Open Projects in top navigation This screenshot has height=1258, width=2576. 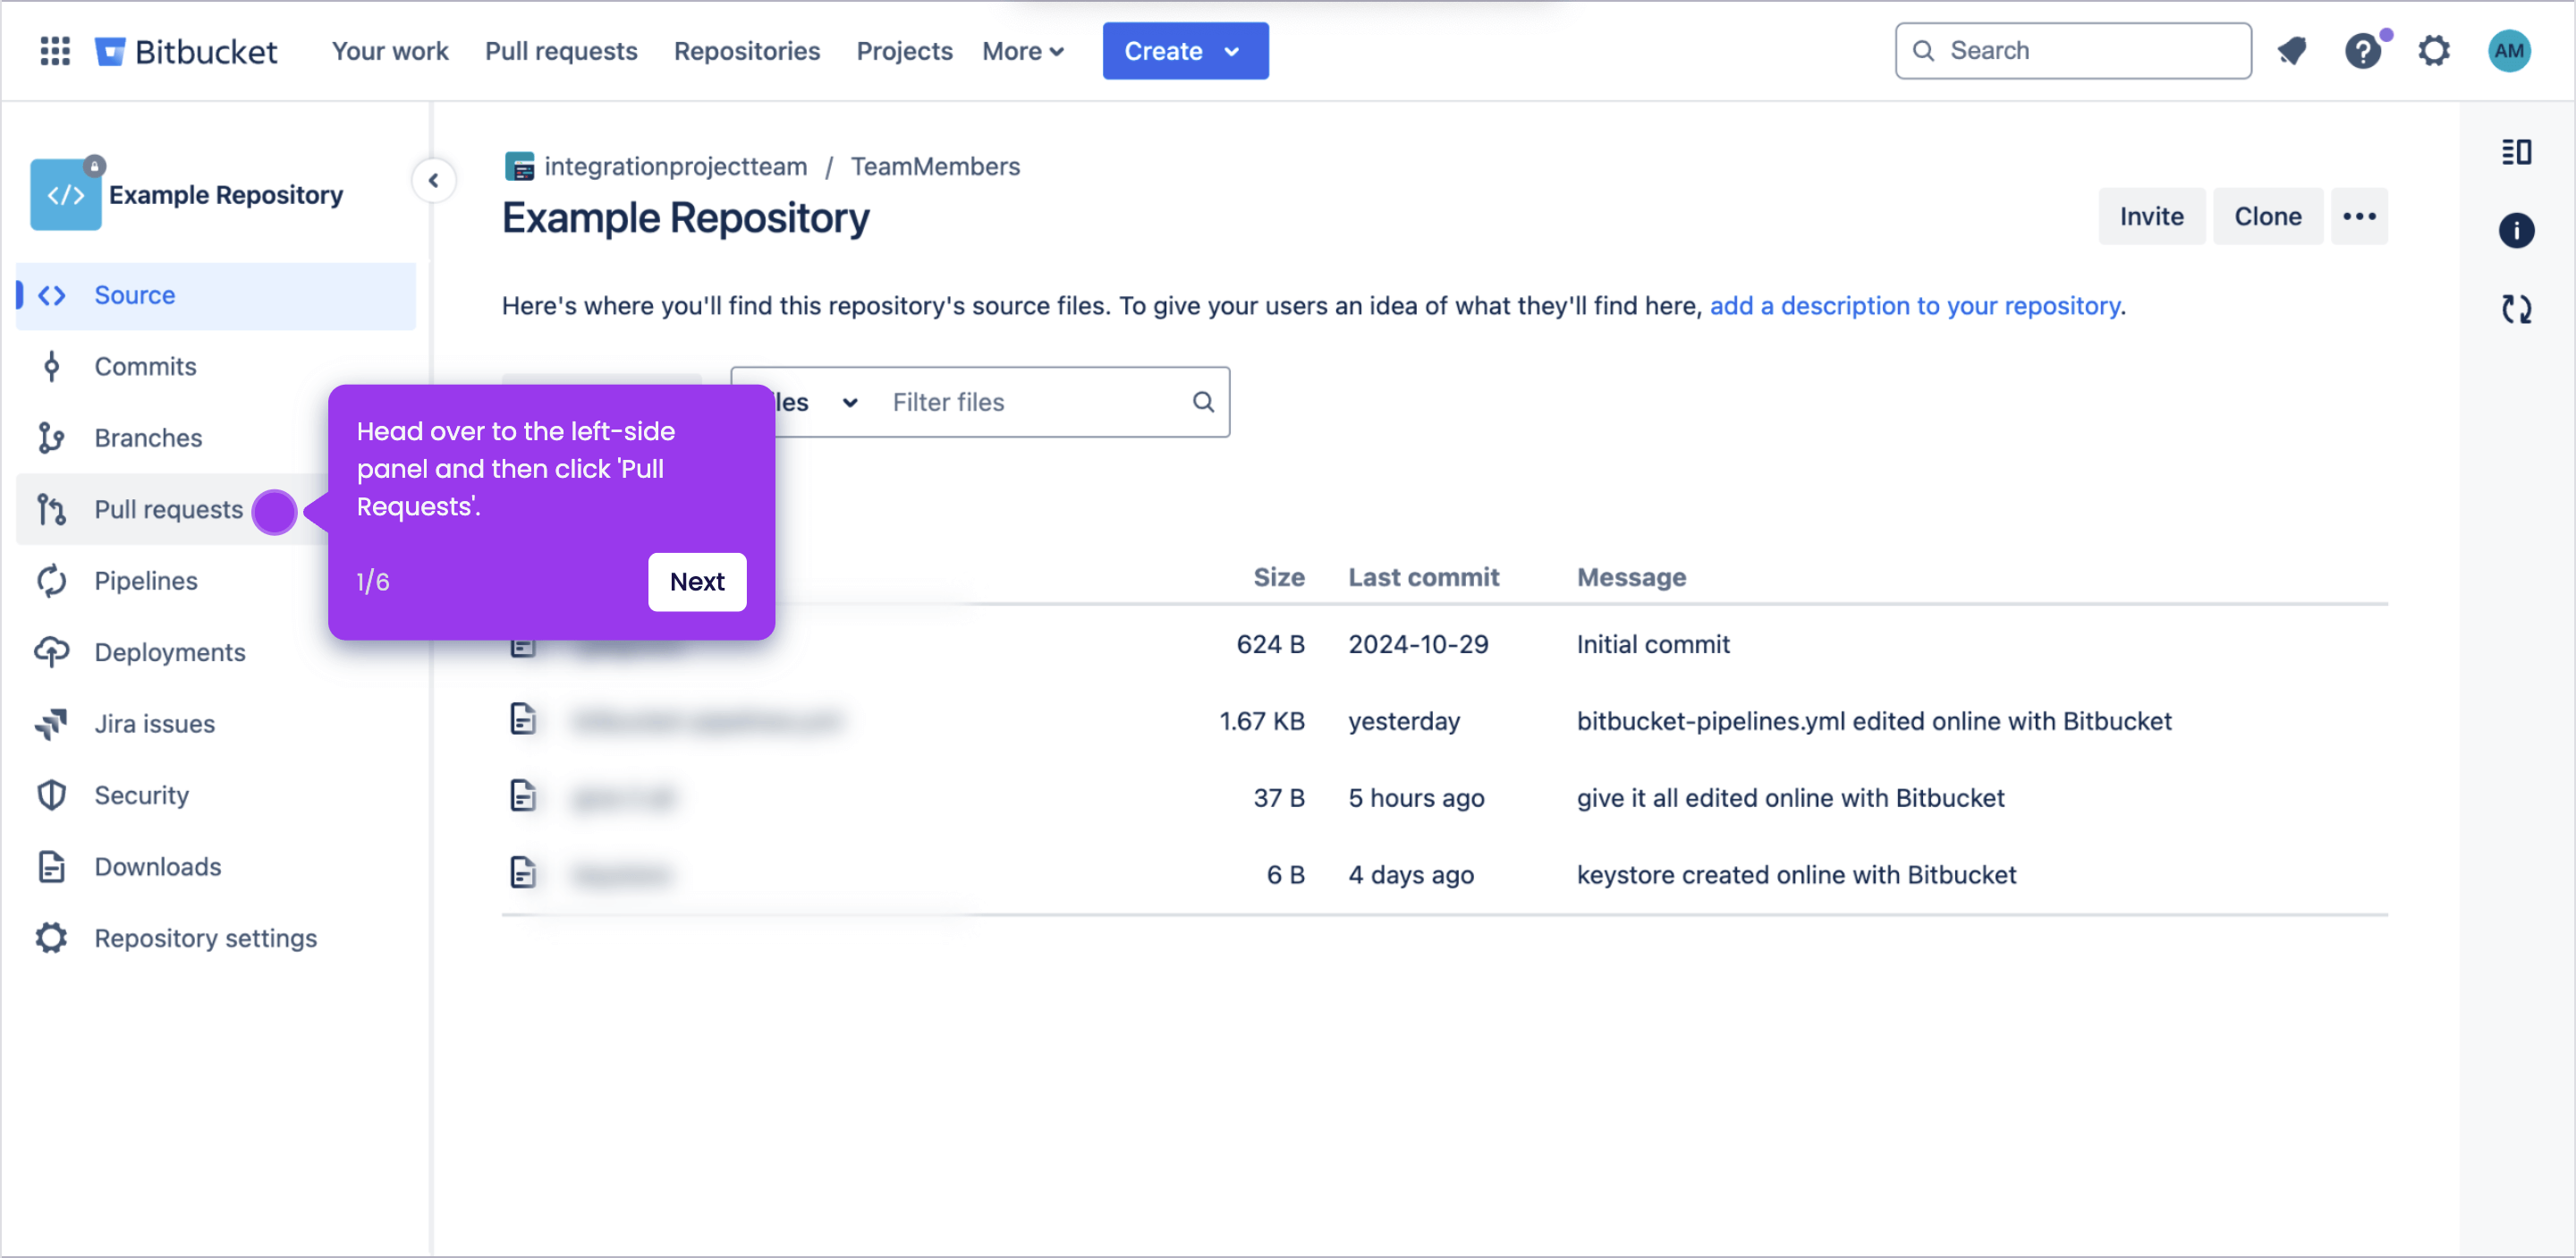pos(904,51)
